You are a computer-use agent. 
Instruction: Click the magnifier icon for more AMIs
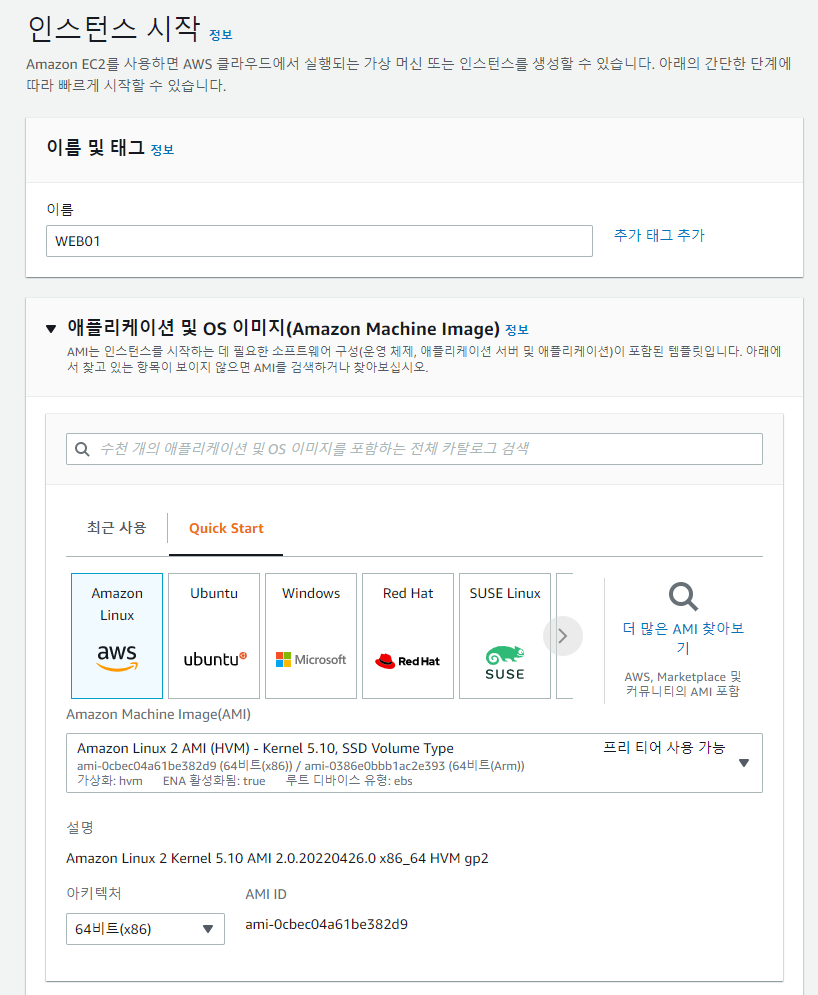(x=683, y=596)
